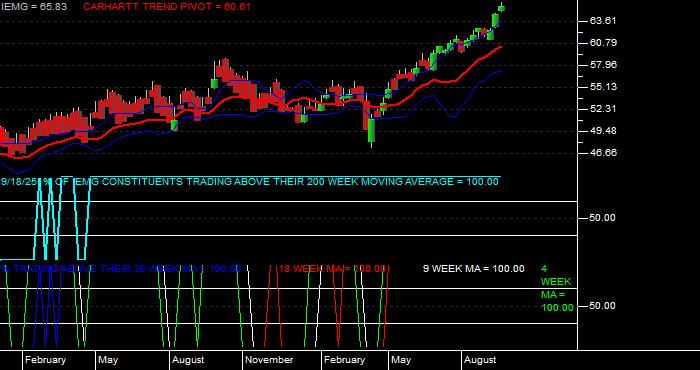
Task: Click the second February marker on the time axis
Action: click(x=344, y=360)
